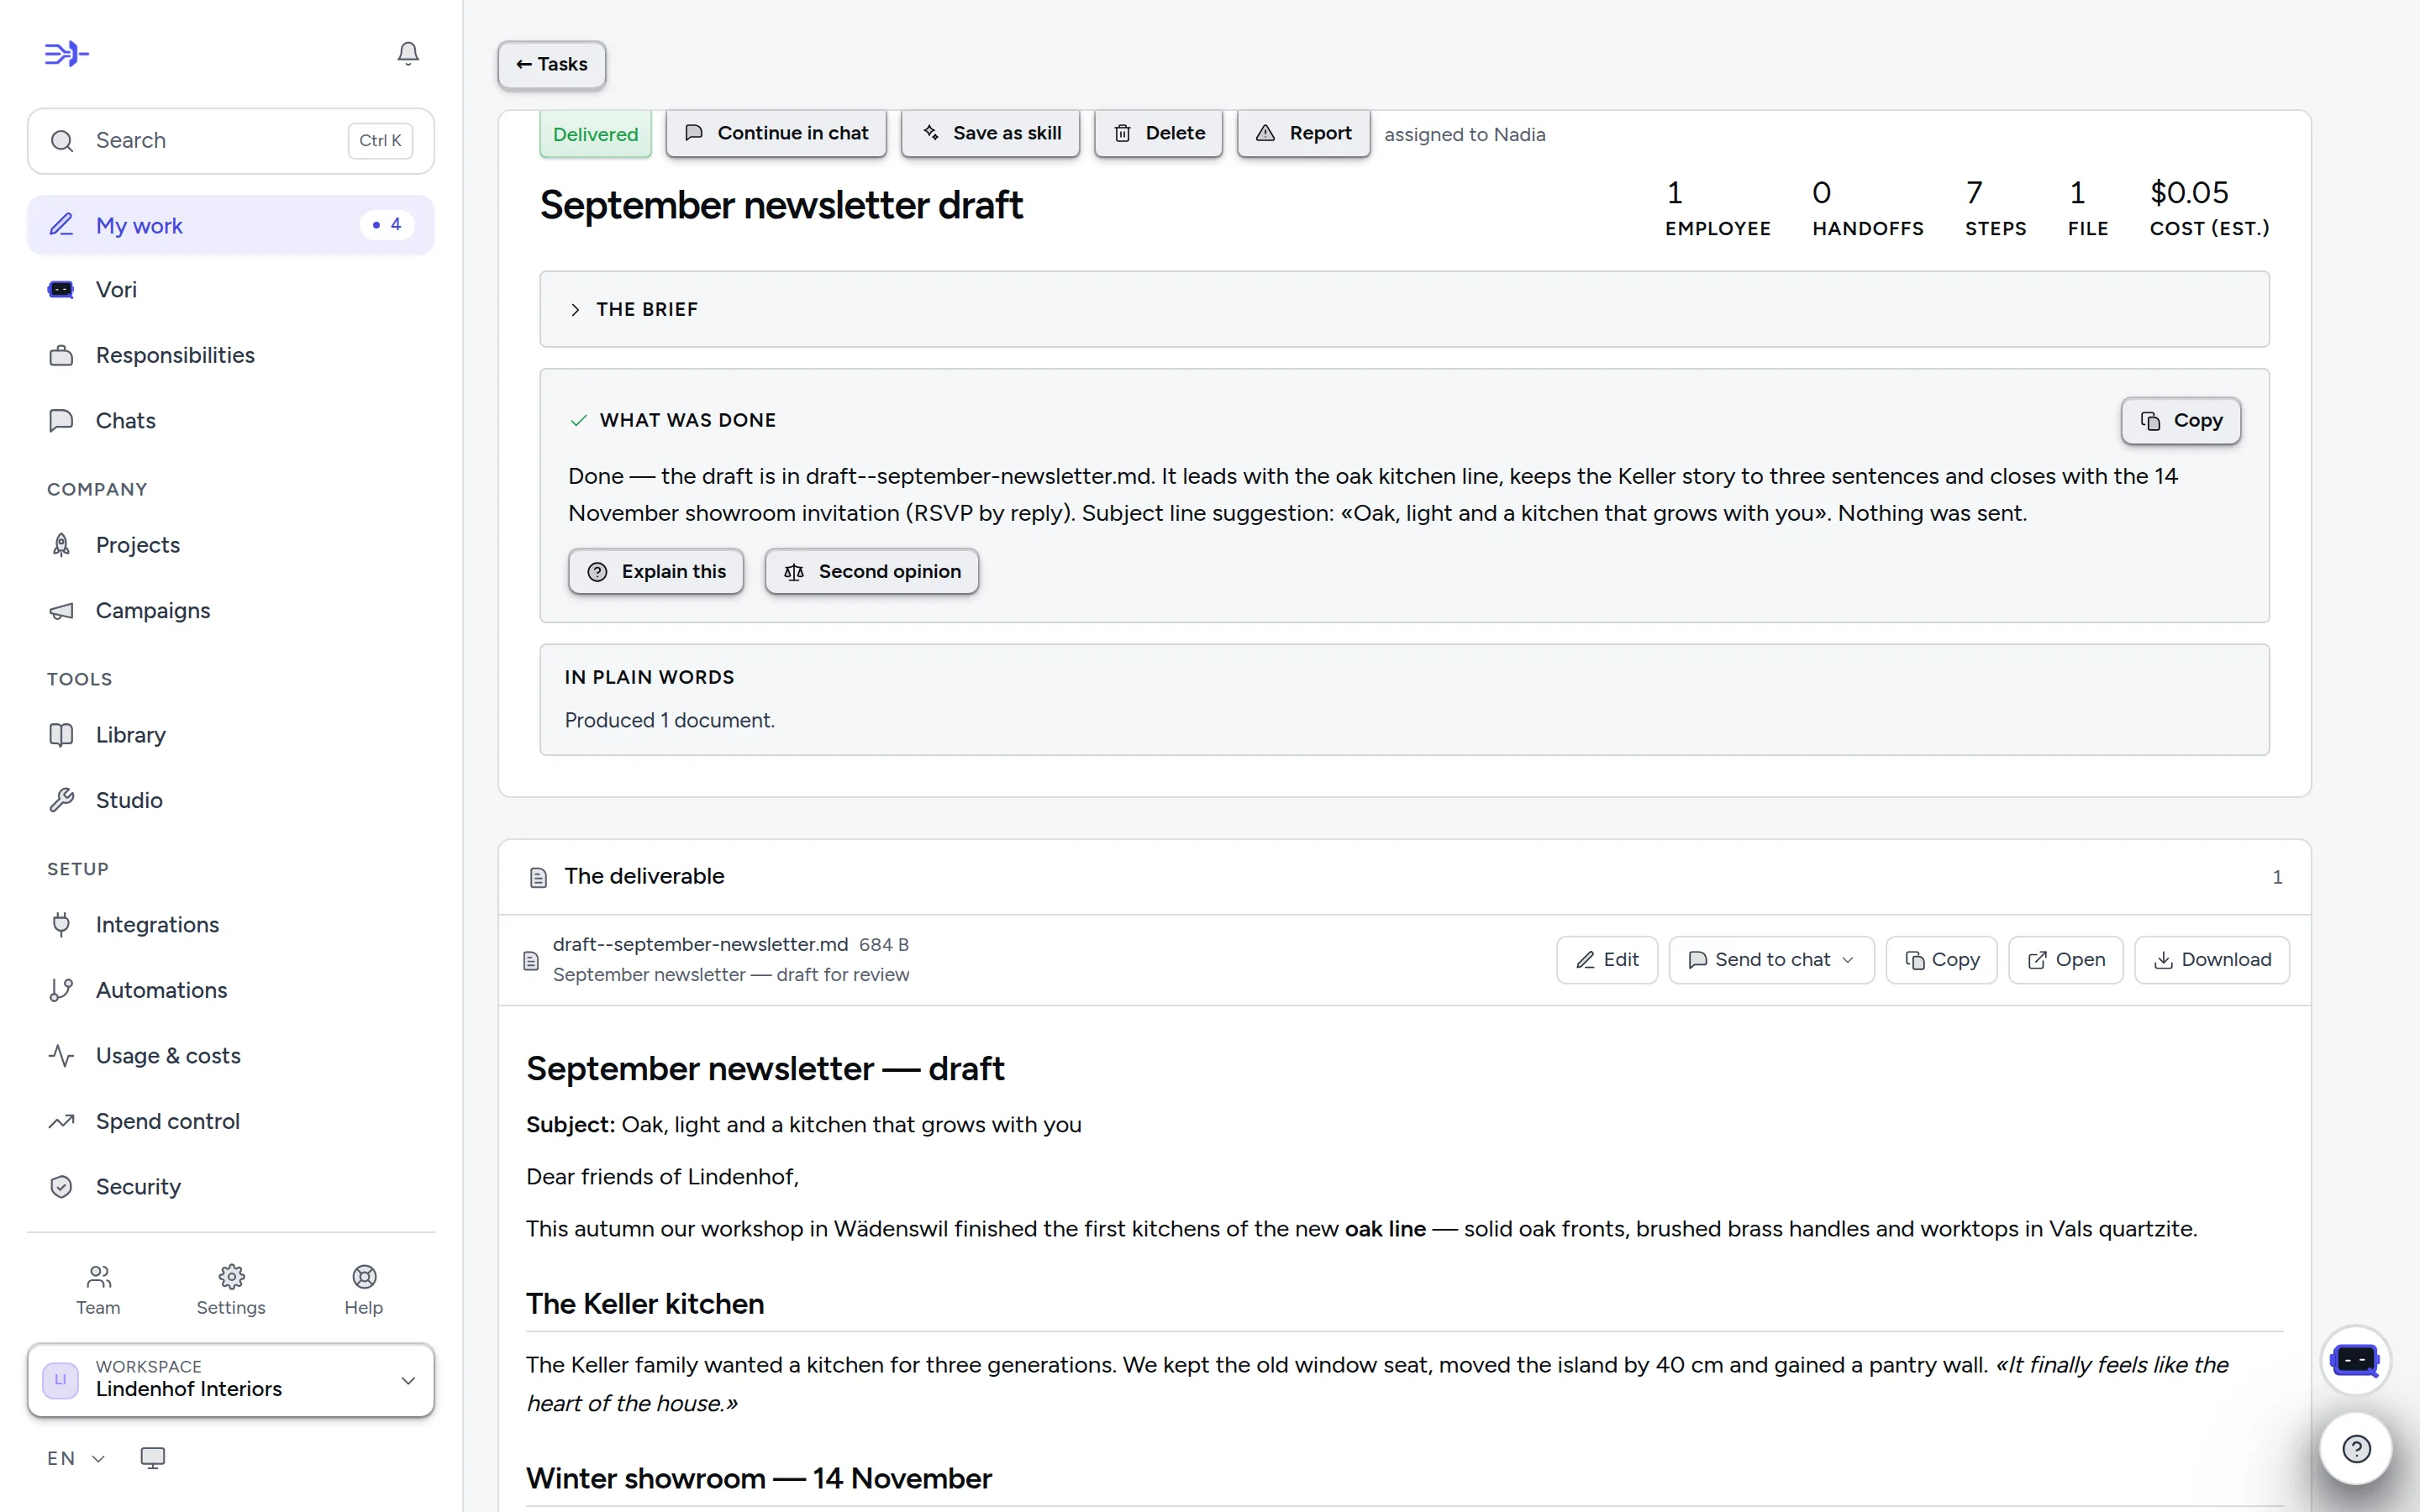Navigate to Projects
Screen dimensions: 2420x1512
(x=231, y=545)
